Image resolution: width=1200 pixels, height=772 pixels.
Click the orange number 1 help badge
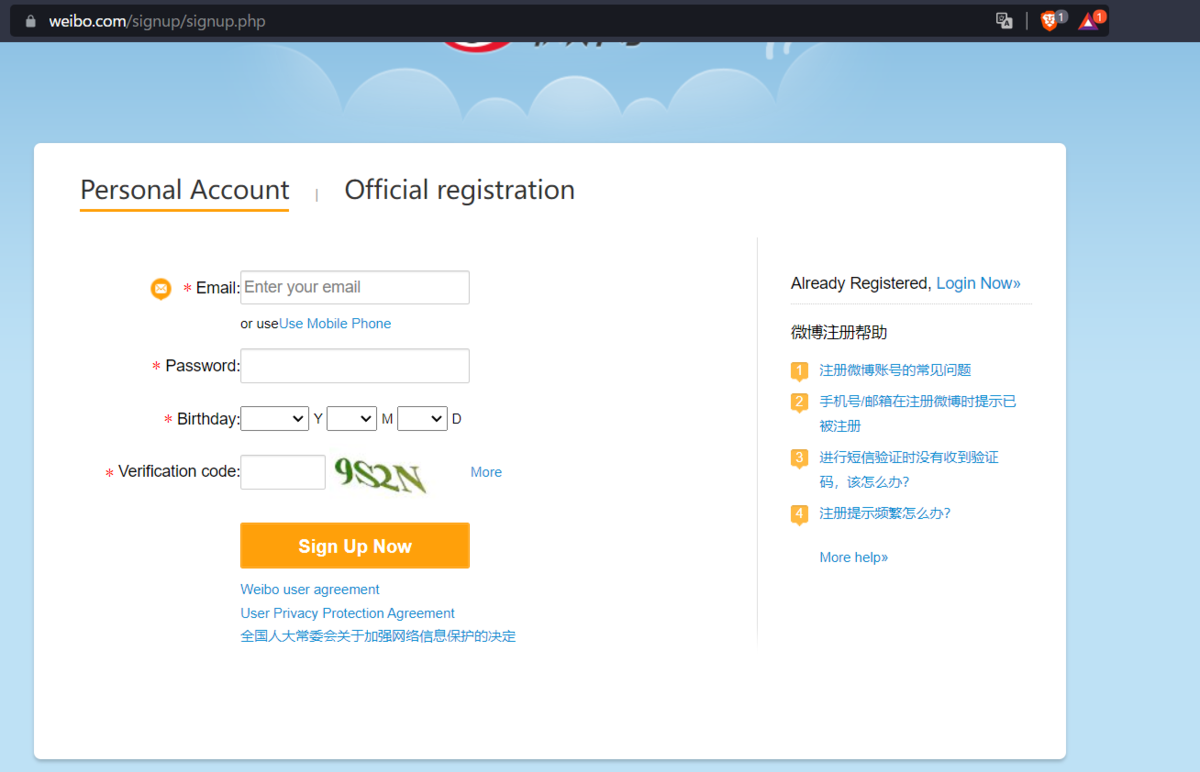799,371
